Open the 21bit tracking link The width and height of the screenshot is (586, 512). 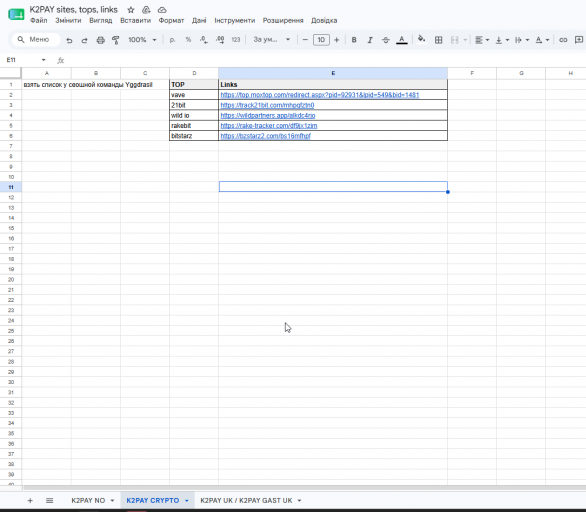(267, 105)
